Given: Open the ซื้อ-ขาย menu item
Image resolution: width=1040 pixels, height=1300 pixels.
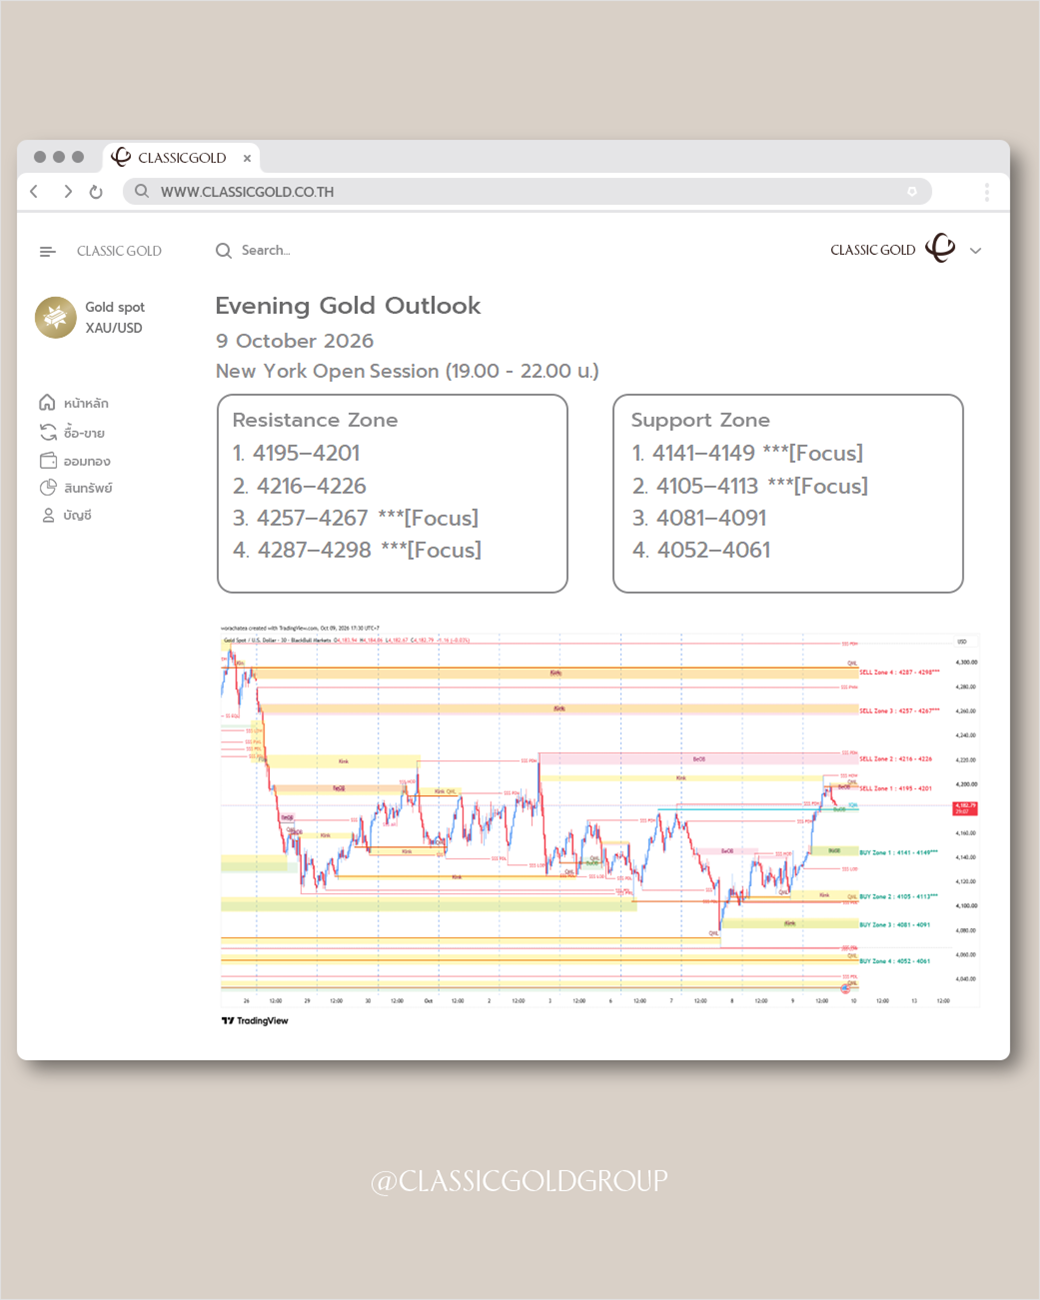Looking at the screenshot, I should click(x=72, y=432).
